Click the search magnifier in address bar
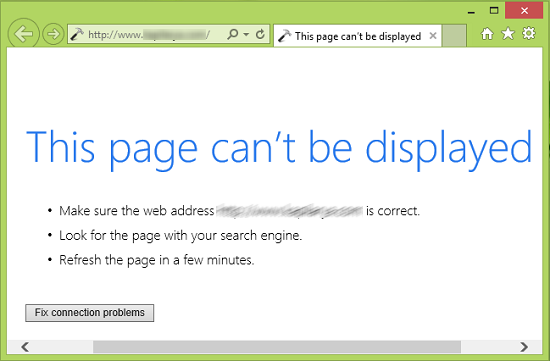The image size is (550, 361). 233,34
